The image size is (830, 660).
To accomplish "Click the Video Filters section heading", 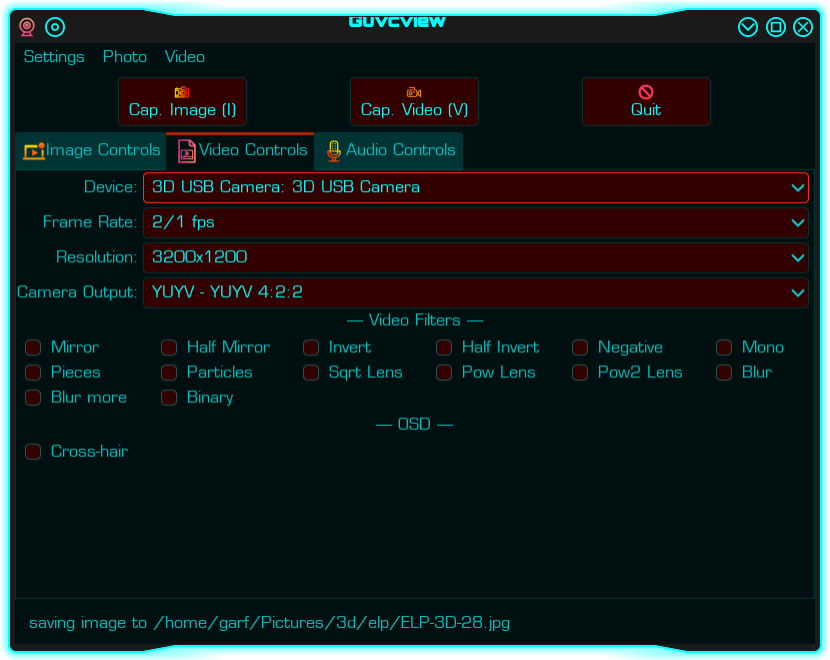I will coord(414,320).
